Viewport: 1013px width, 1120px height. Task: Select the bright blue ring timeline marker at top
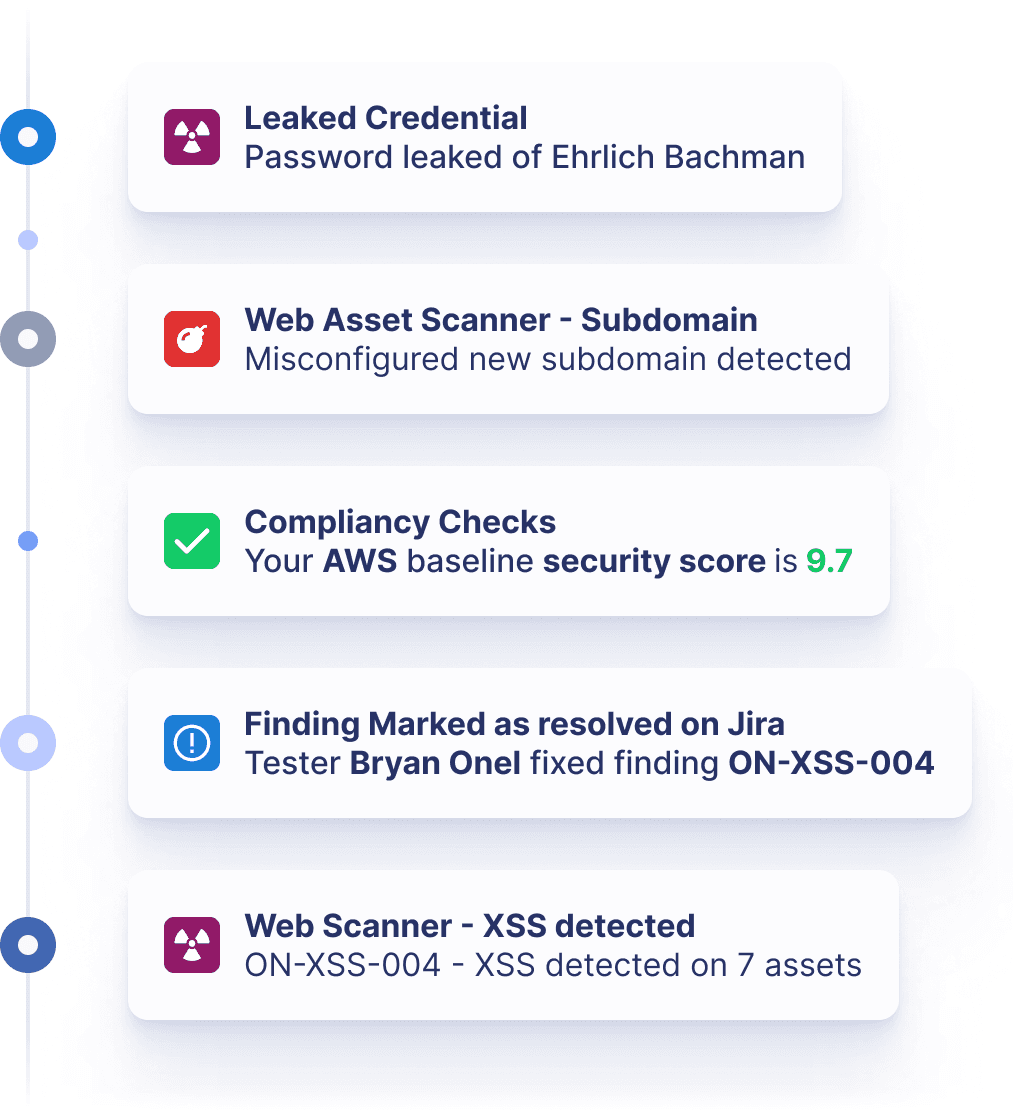28,136
